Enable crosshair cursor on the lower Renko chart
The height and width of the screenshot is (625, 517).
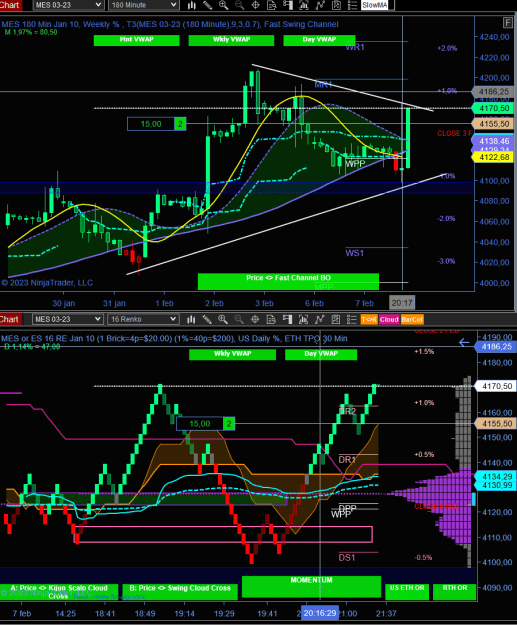coord(255,319)
